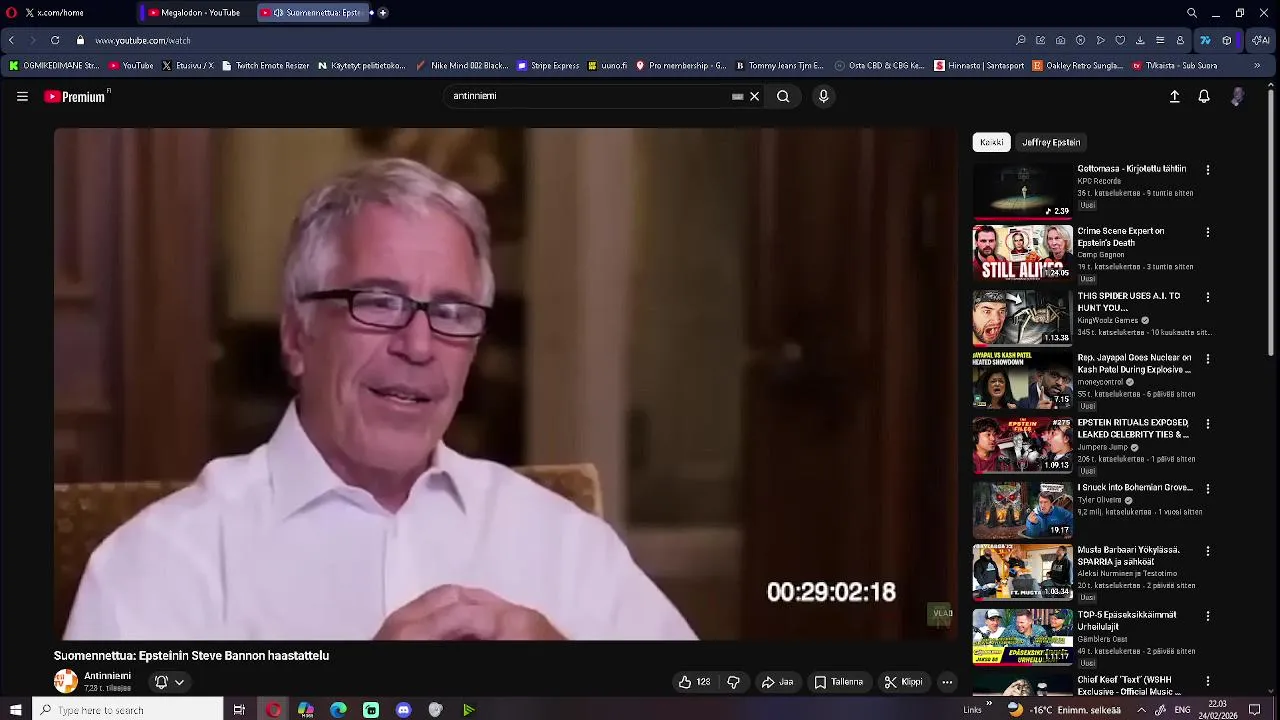Open Opera easy setup lines icon
This screenshot has width=1280, height=720.
[x=1160, y=40]
